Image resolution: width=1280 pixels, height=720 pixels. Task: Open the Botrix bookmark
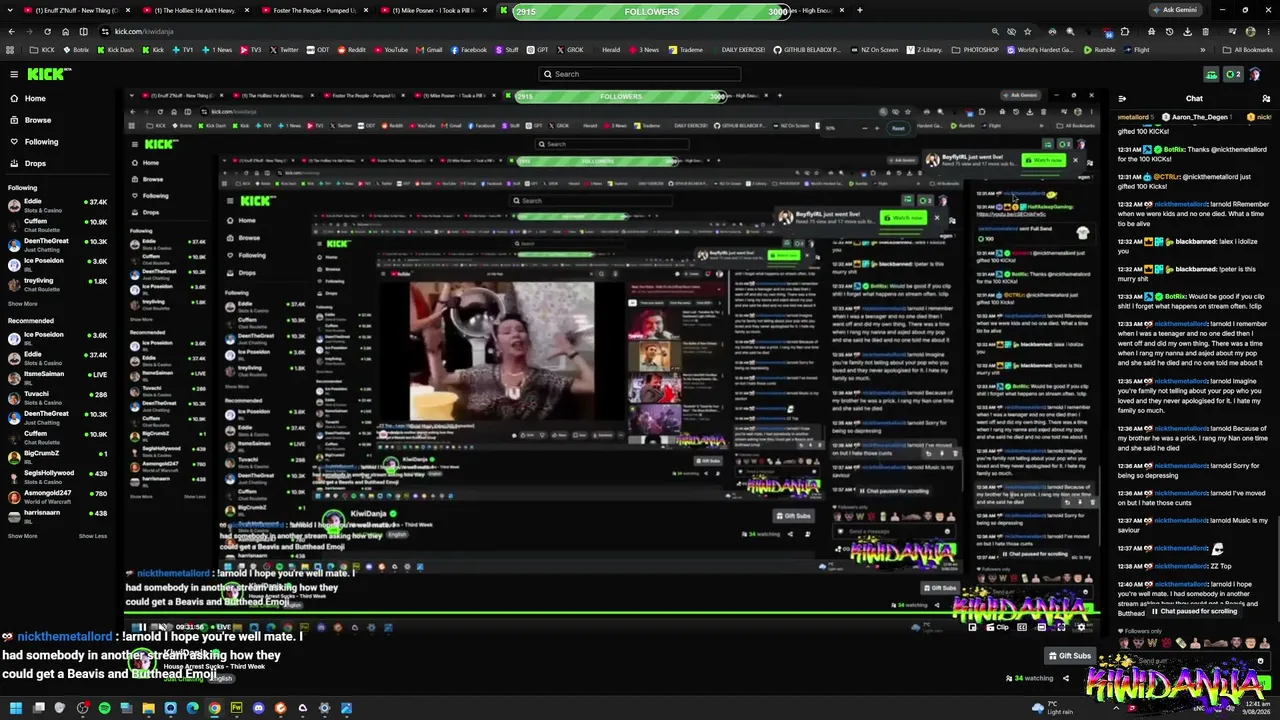(x=77, y=50)
